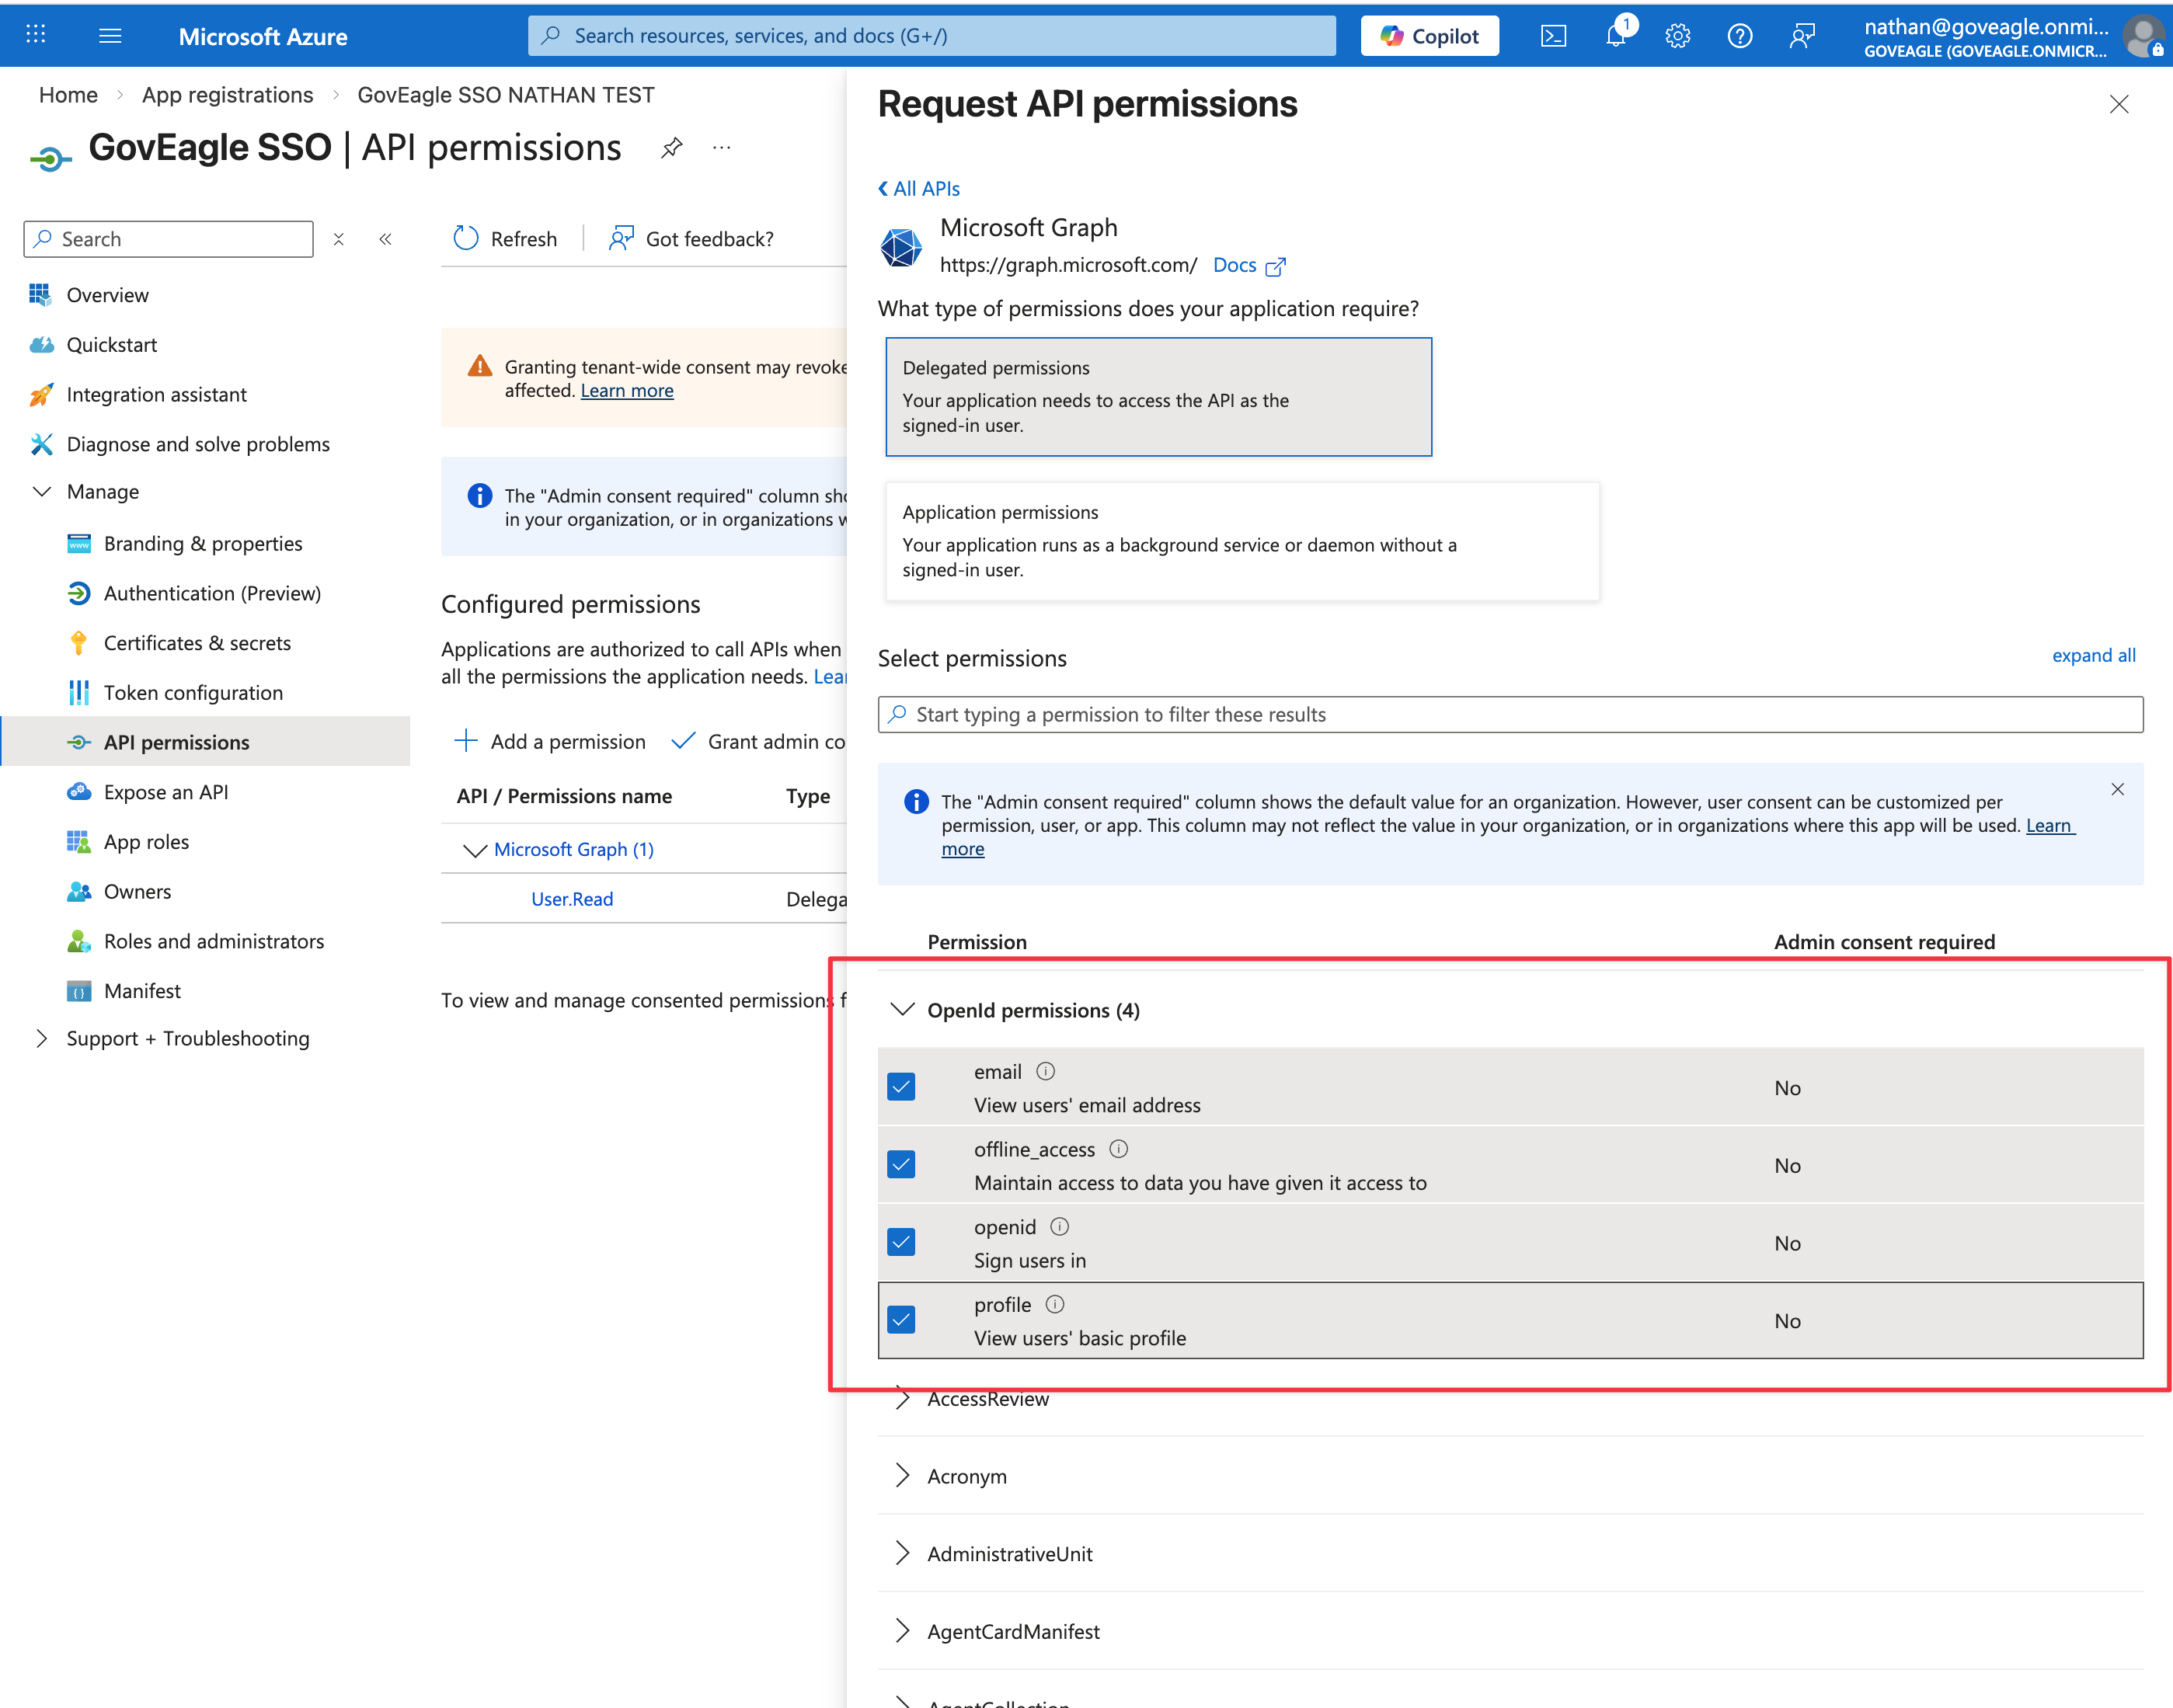Viewport: 2173px width, 1708px height.
Task: Show info tooltip for profile permission
Action: click(x=1055, y=1305)
